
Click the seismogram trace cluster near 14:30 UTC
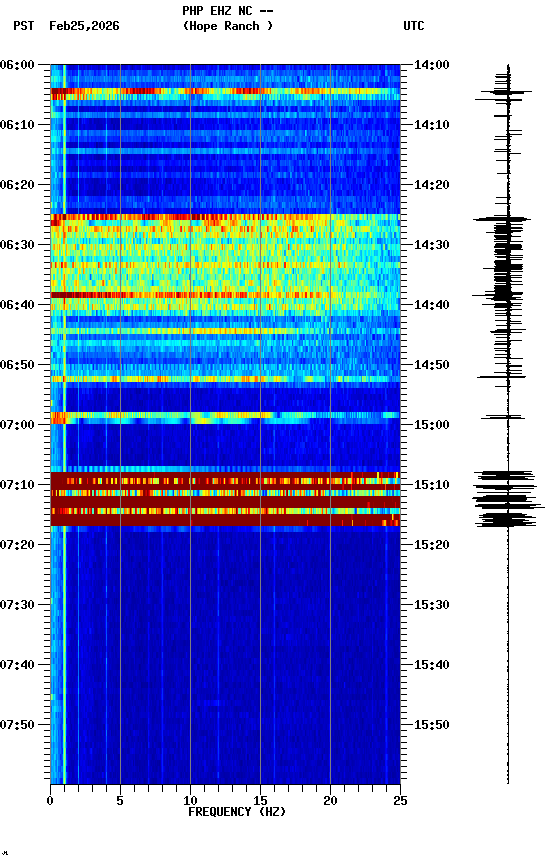(x=508, y=259)
